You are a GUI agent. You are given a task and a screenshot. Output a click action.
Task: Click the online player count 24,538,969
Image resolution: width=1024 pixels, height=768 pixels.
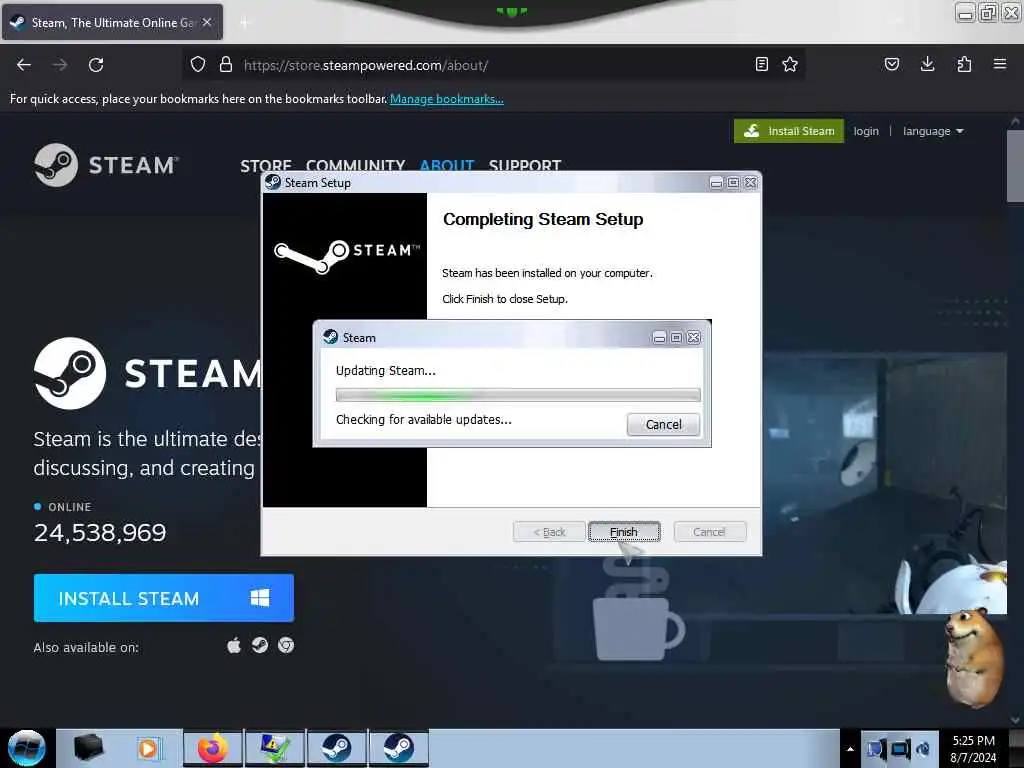(100, 533)
